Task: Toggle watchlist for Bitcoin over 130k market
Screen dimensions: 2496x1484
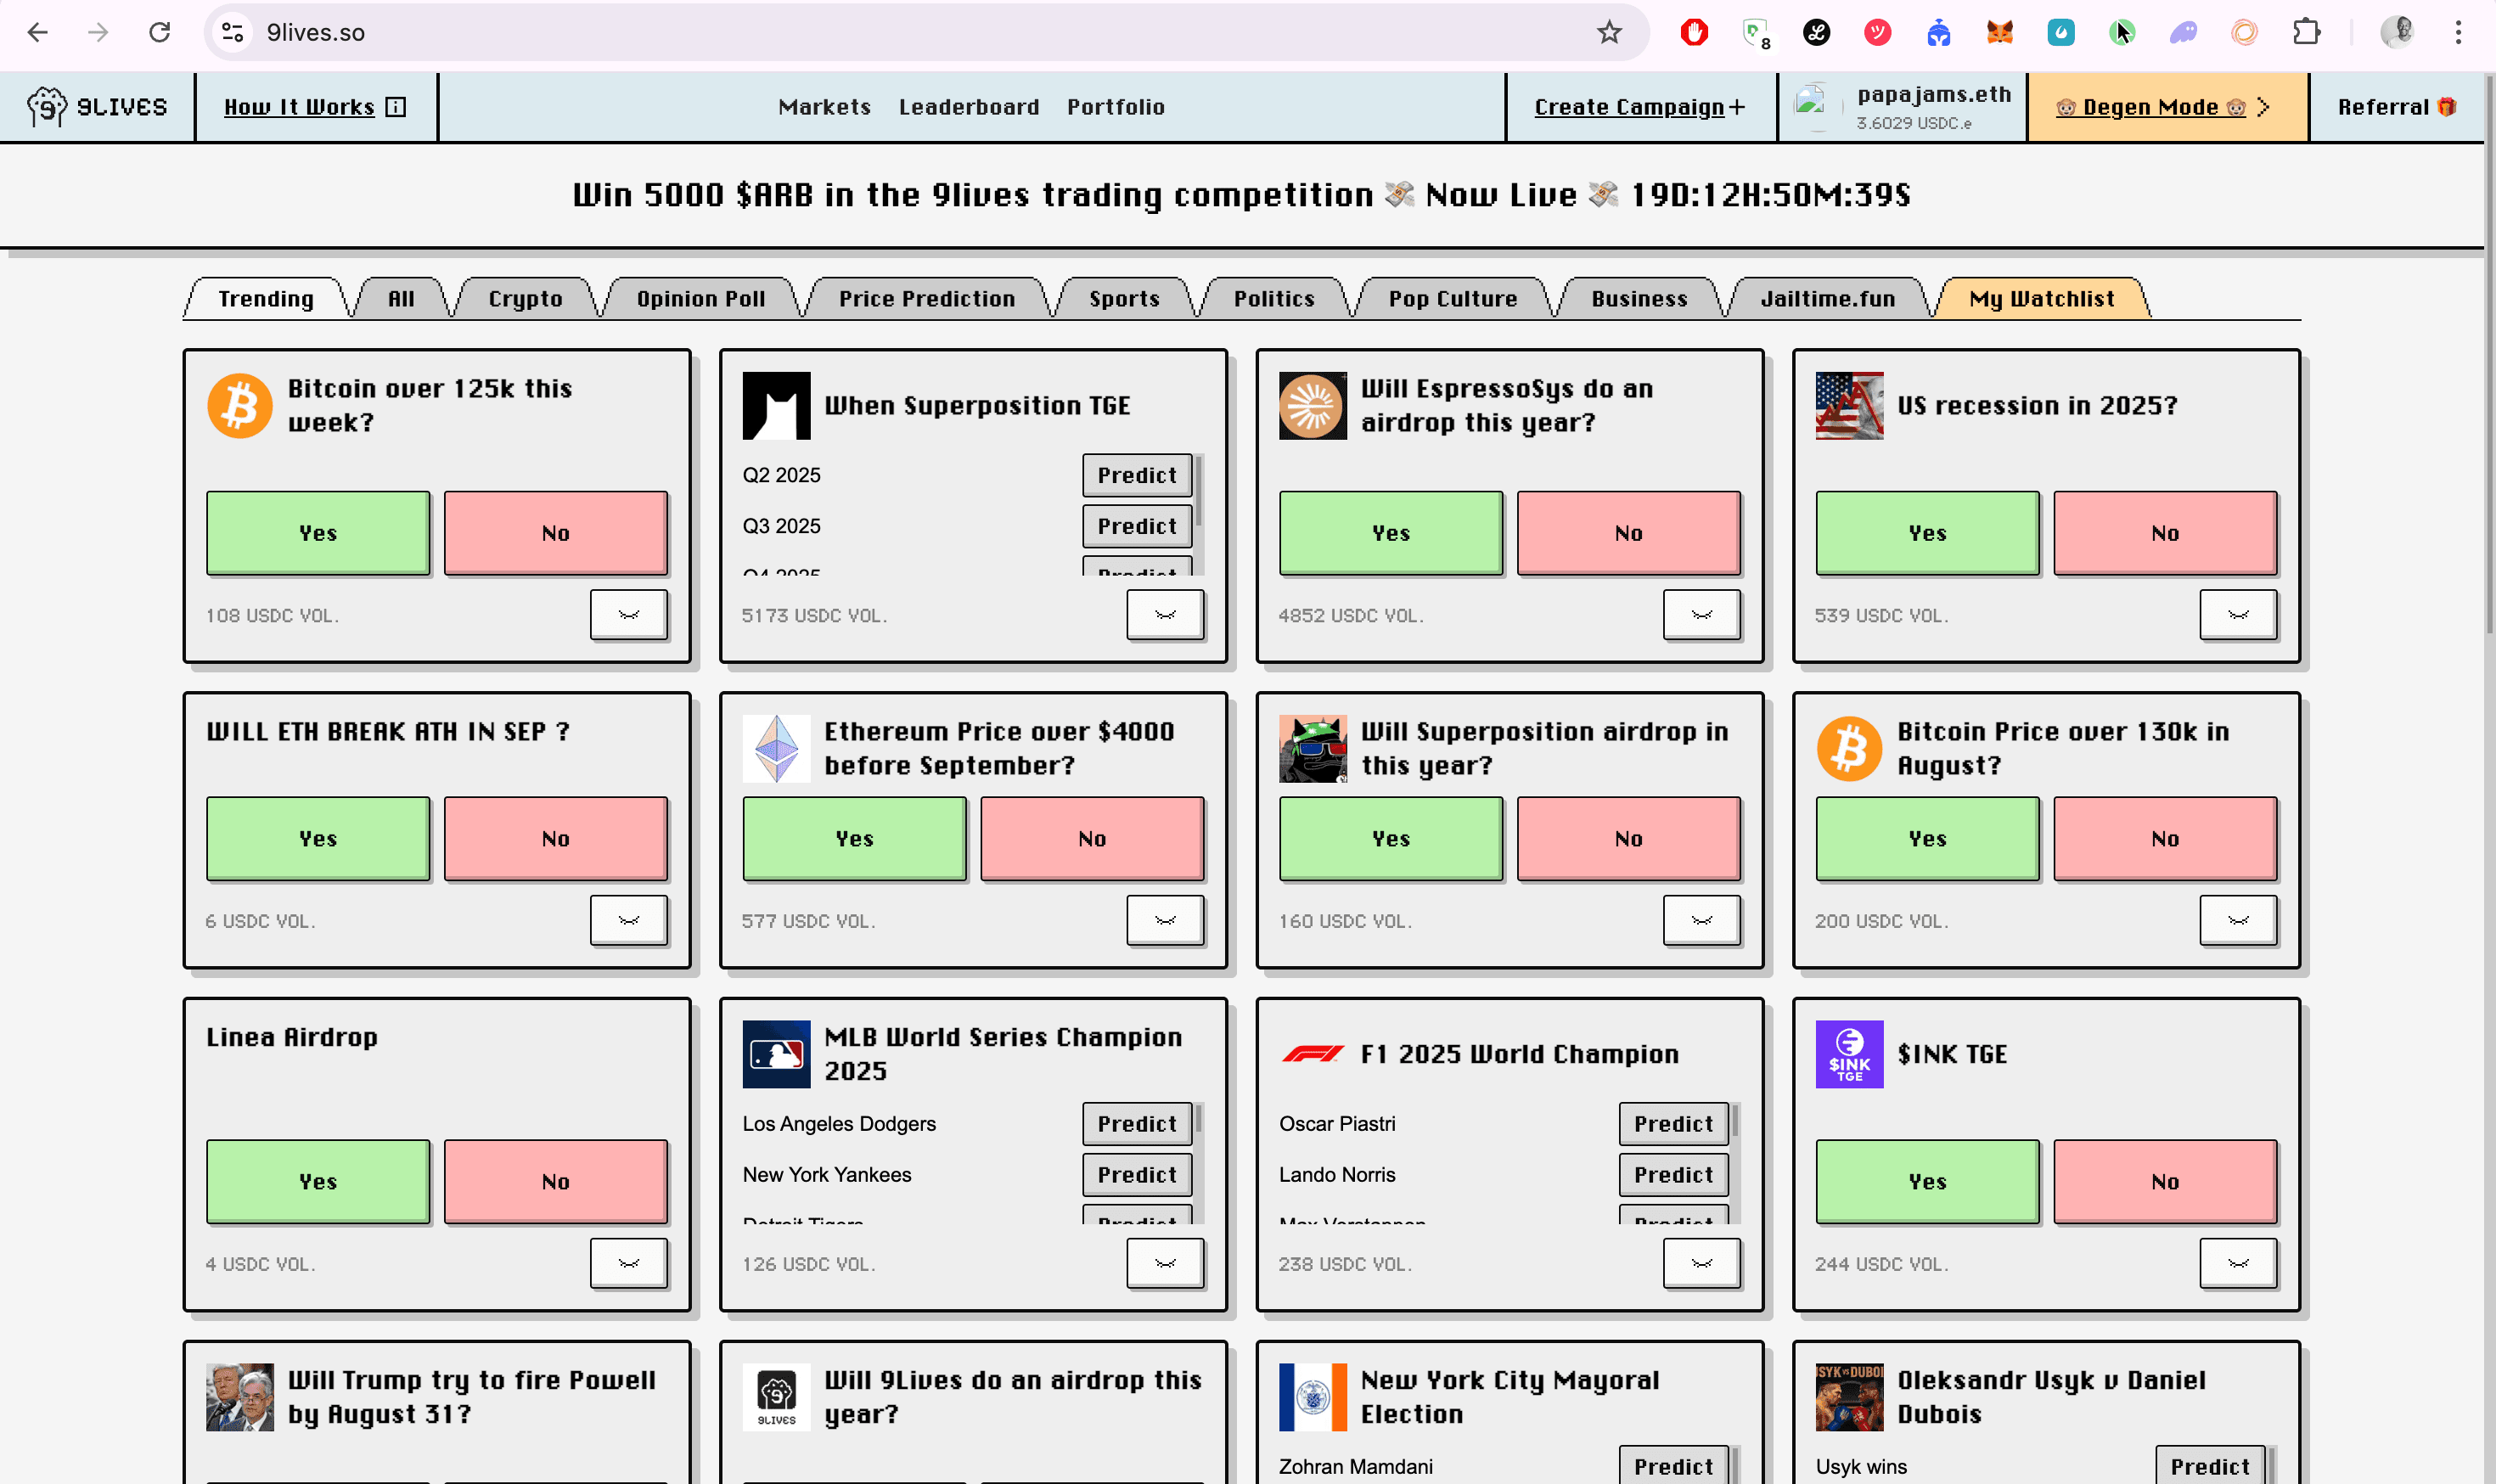Action: click(2238, 920)
